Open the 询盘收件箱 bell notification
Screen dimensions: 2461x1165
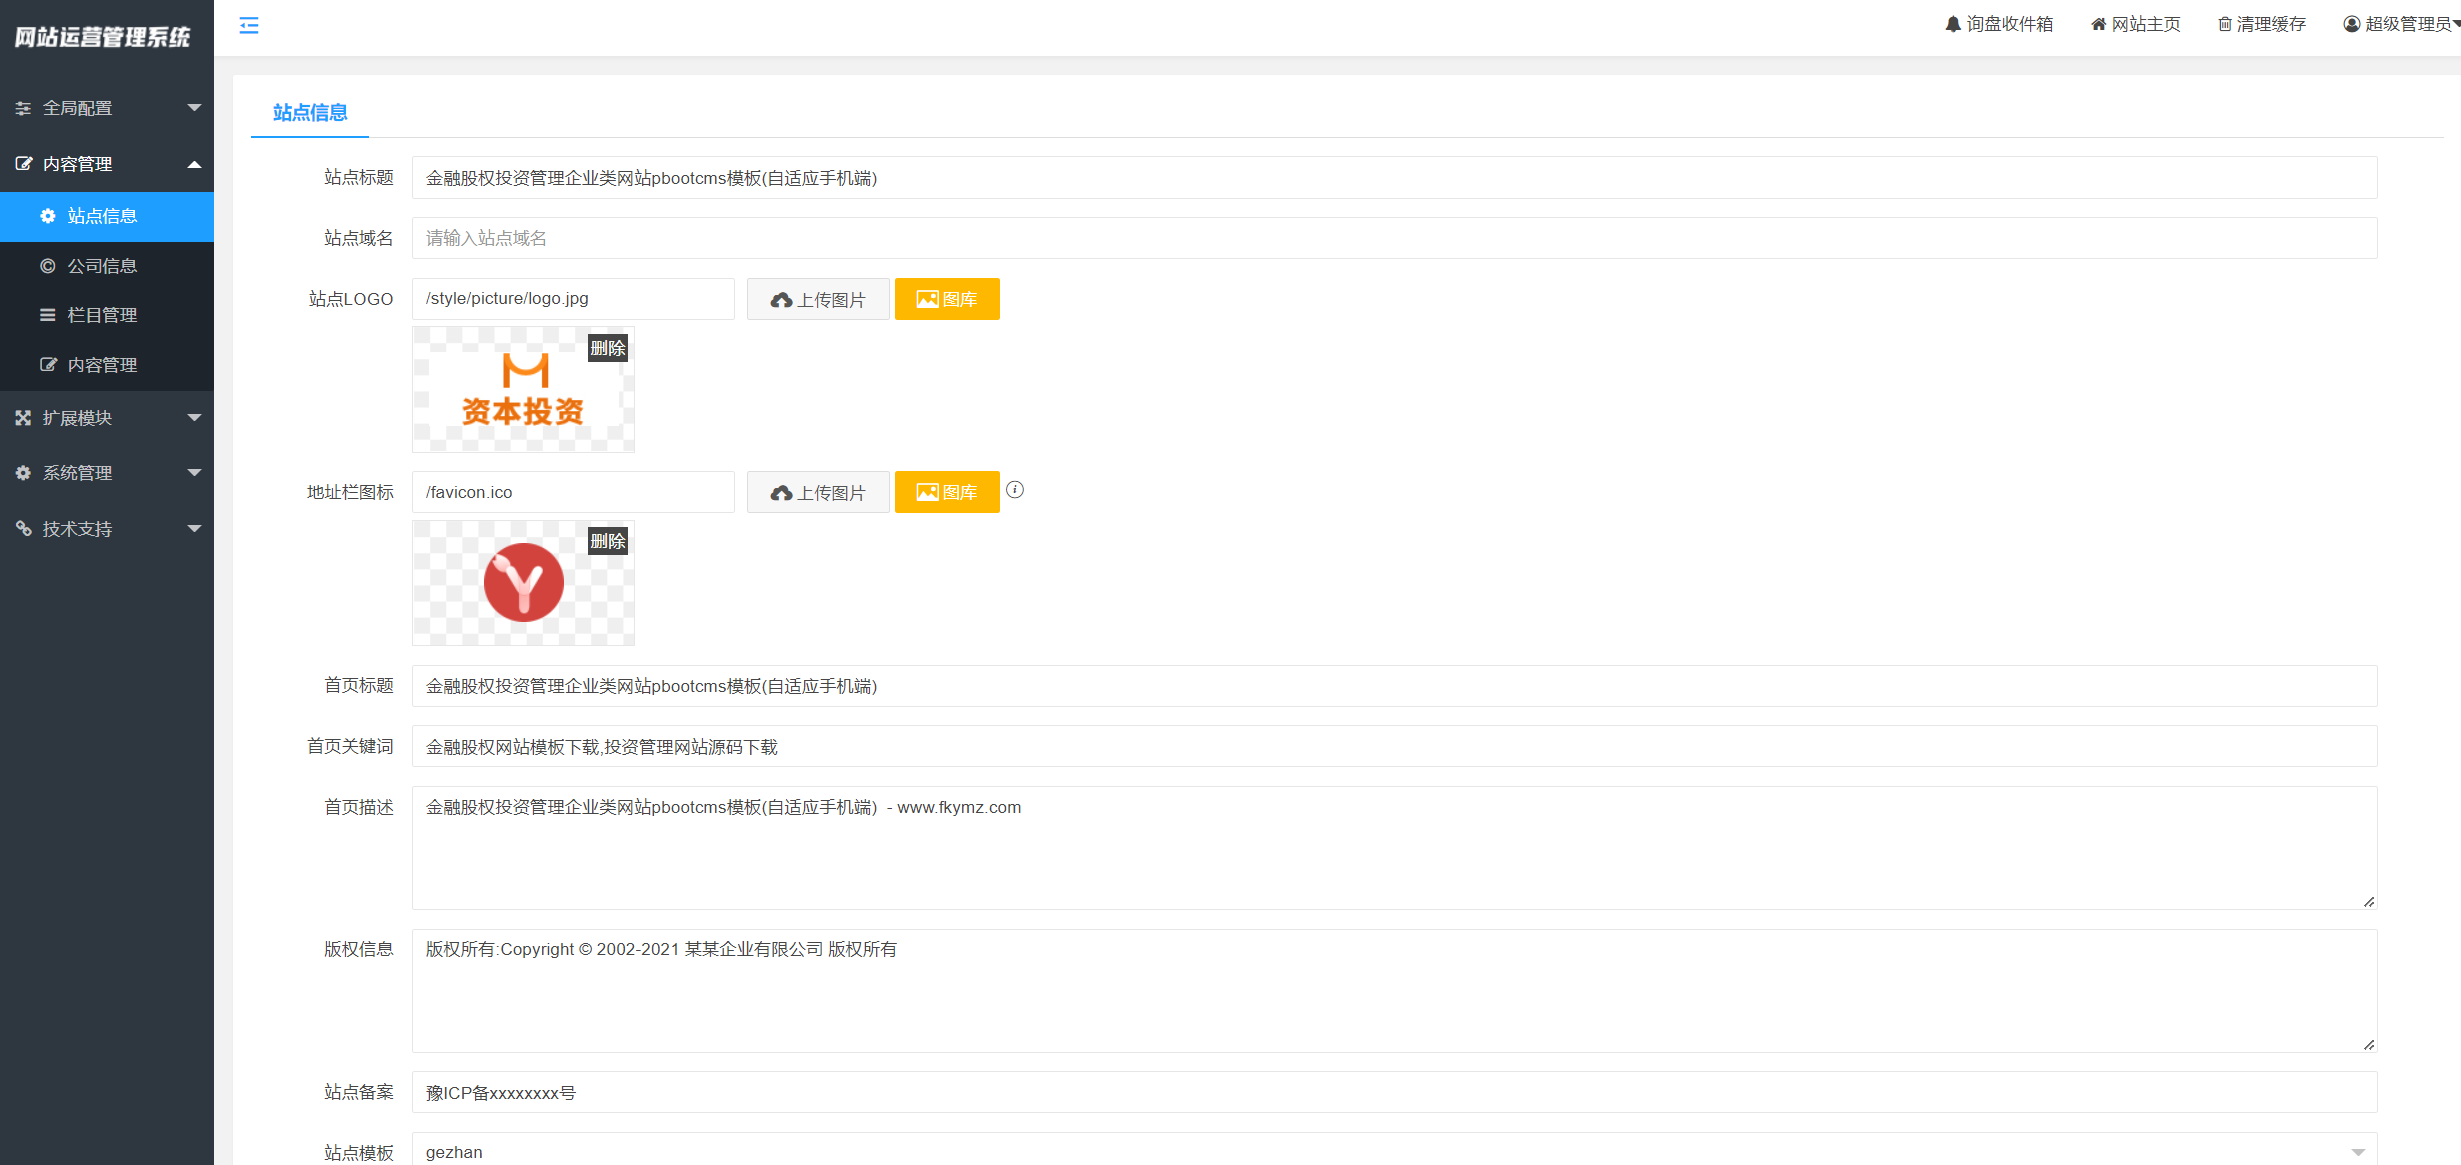(x=1998, y=24)
